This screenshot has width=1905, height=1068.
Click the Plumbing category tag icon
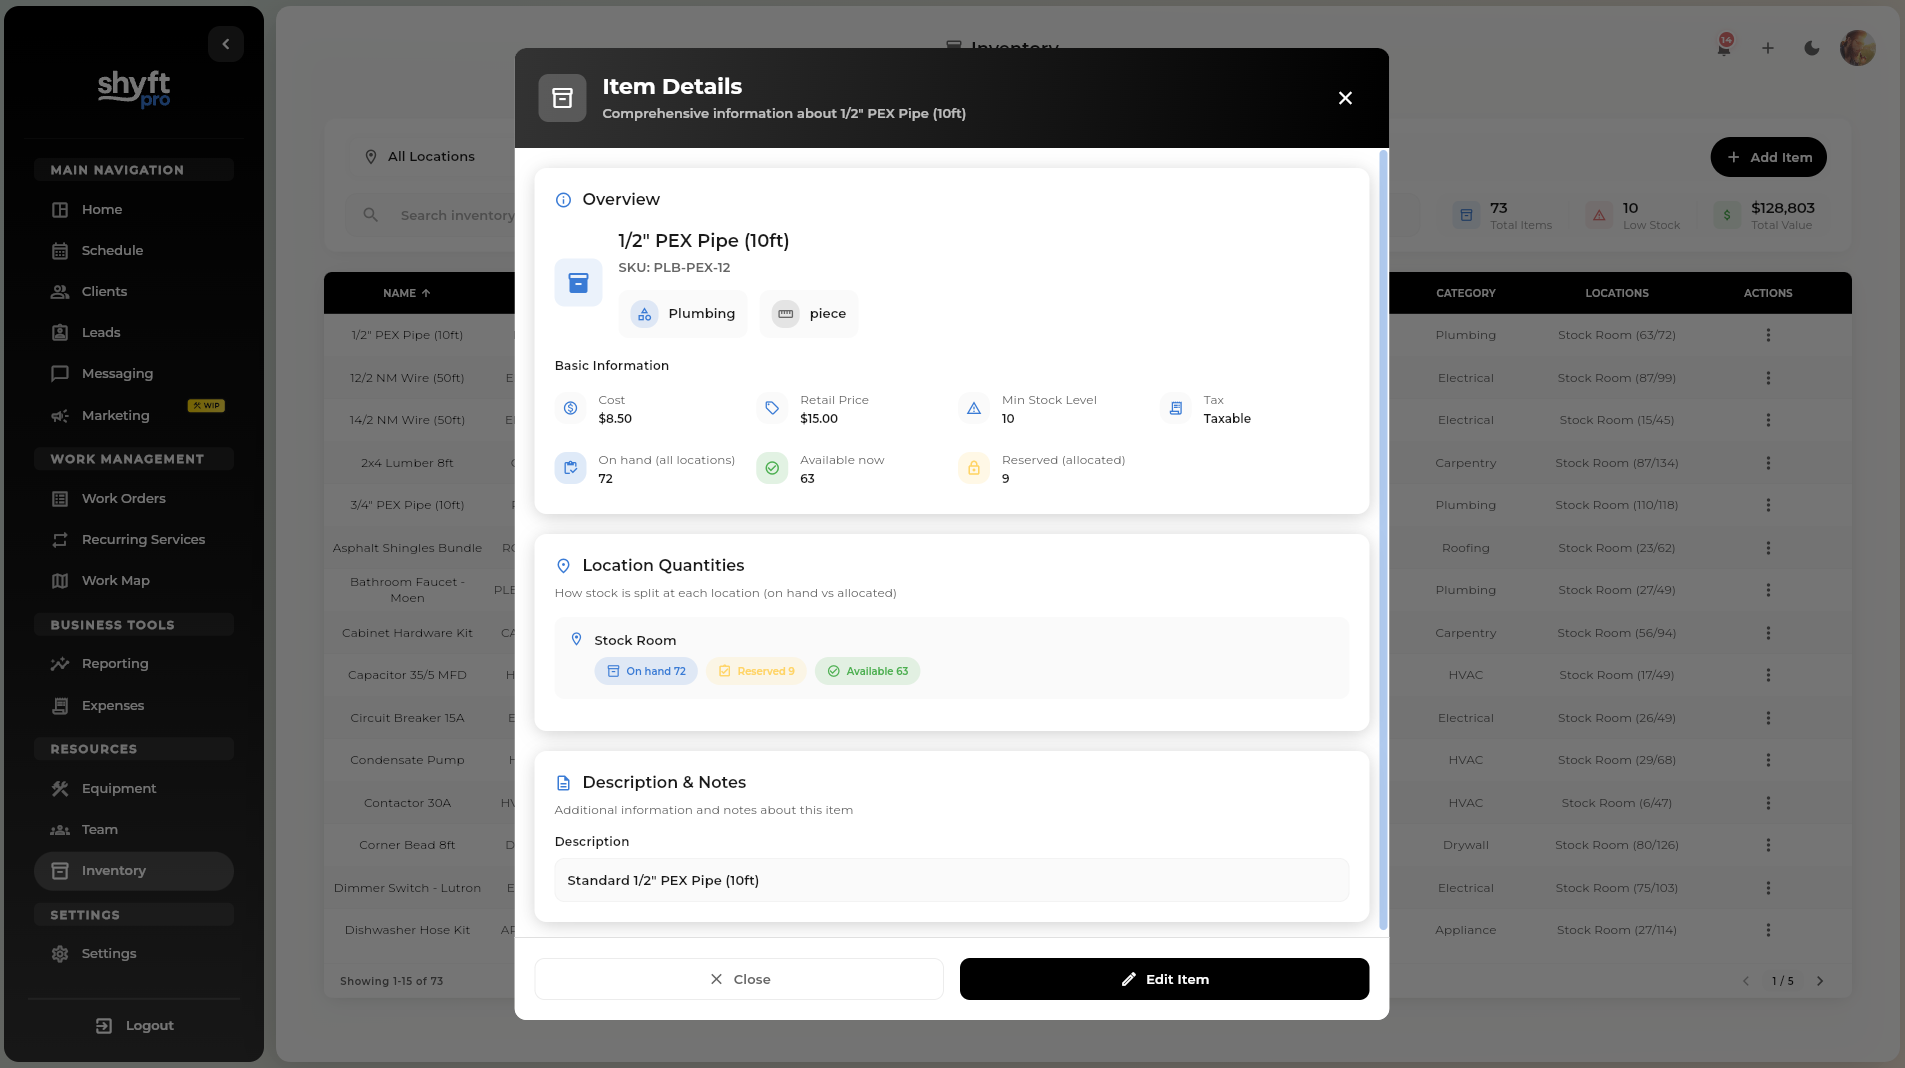645,314
